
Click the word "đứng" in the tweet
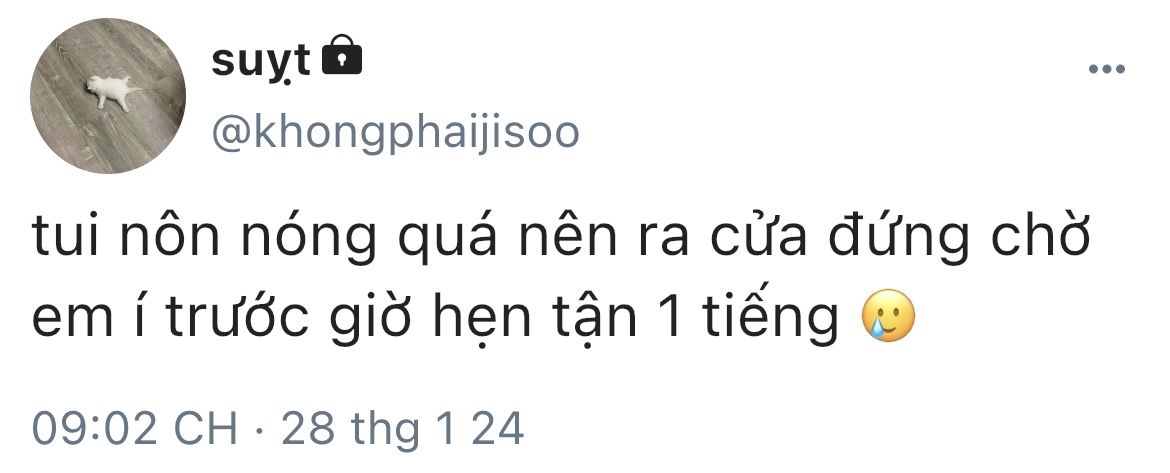(x=897, y=239)
